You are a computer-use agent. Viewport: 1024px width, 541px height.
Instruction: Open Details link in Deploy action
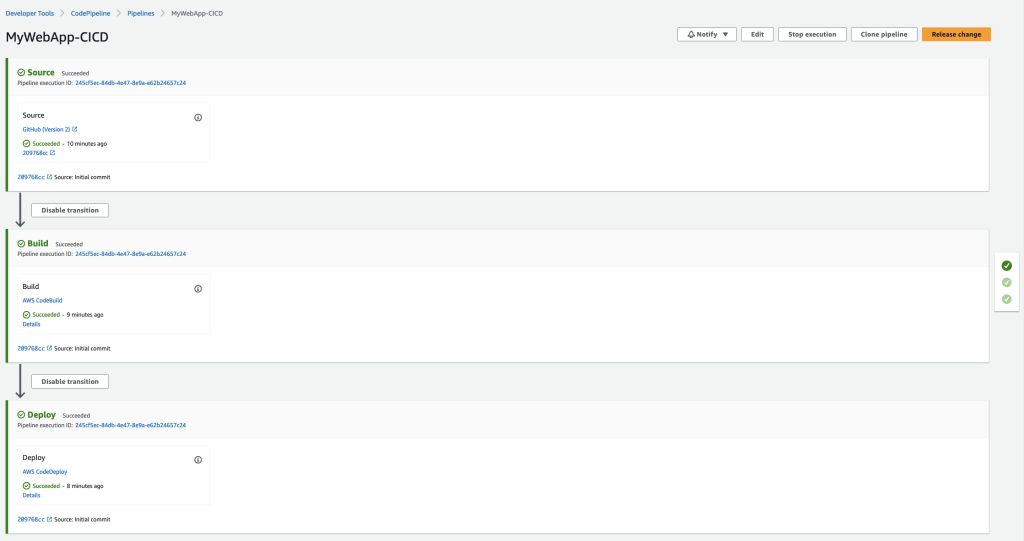[31, 495]
